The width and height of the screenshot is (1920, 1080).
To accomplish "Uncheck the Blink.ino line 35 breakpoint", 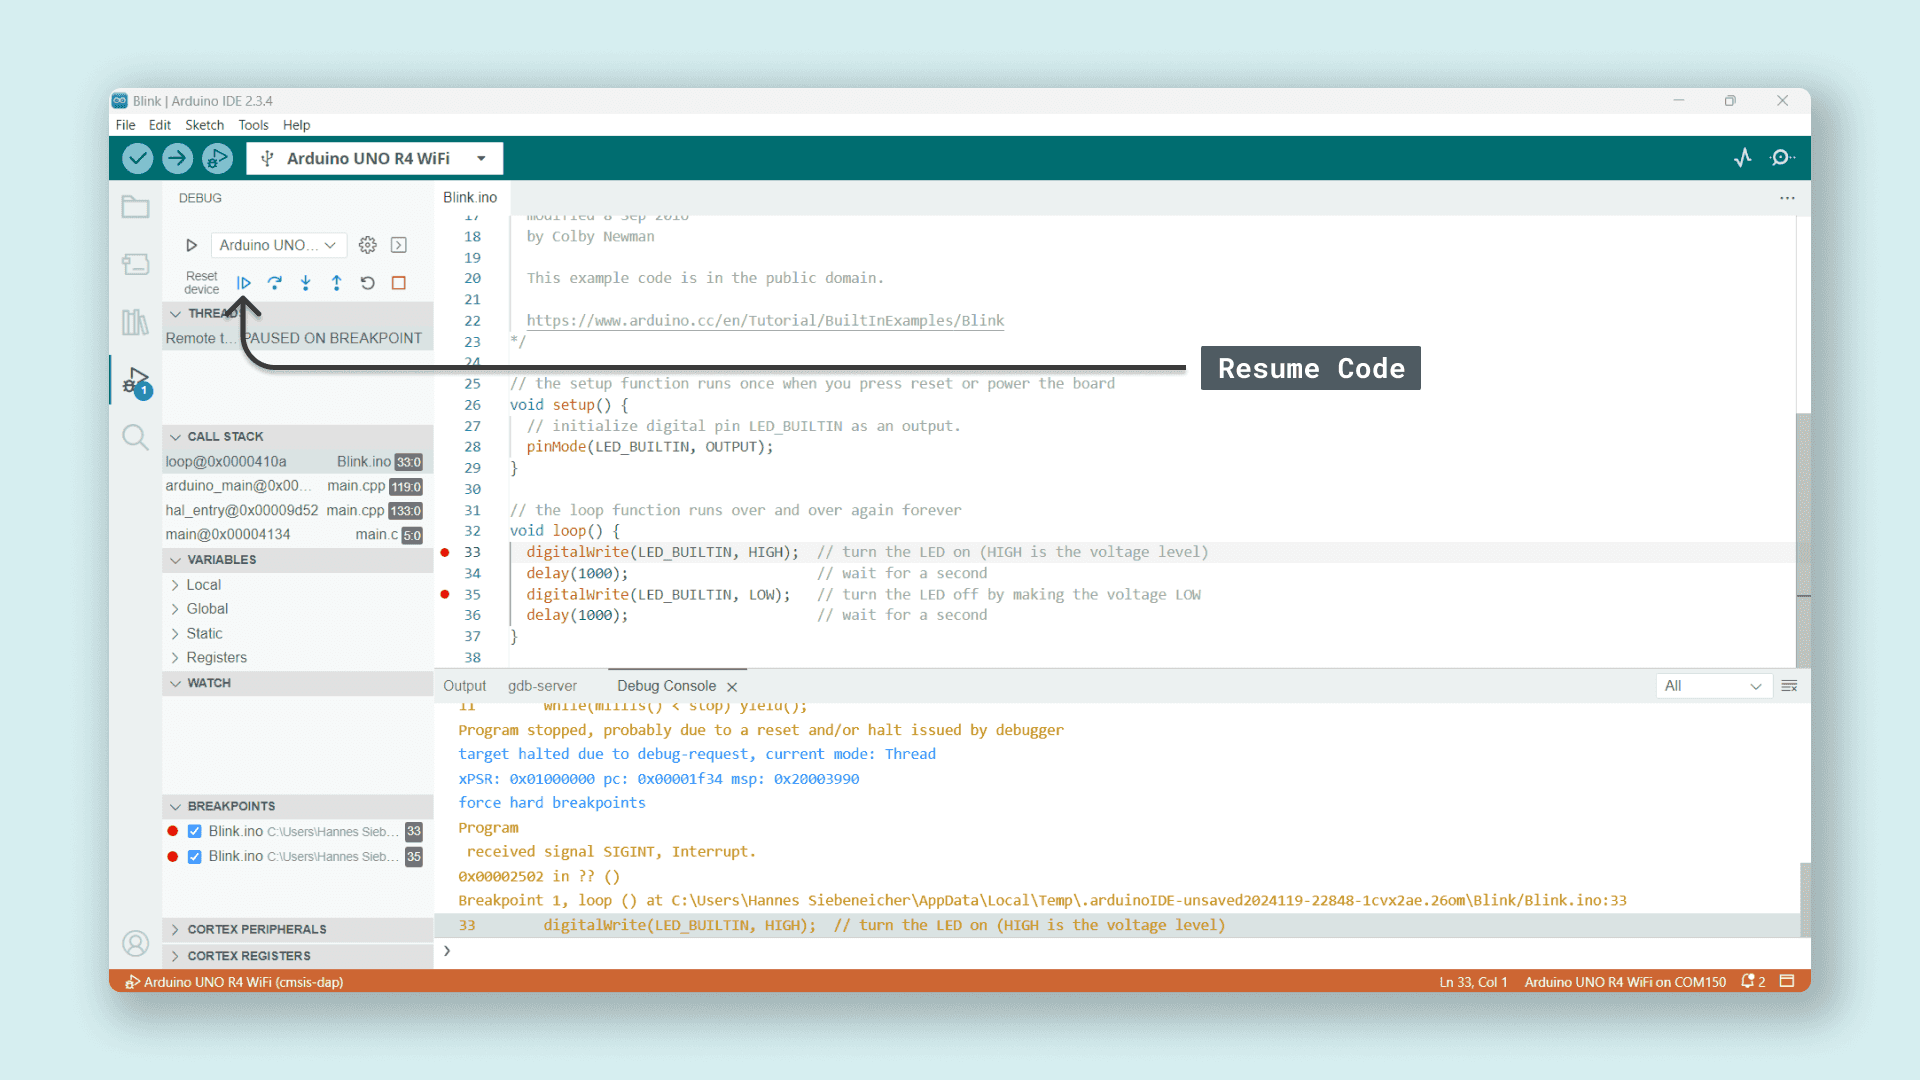I will point(194,857).
